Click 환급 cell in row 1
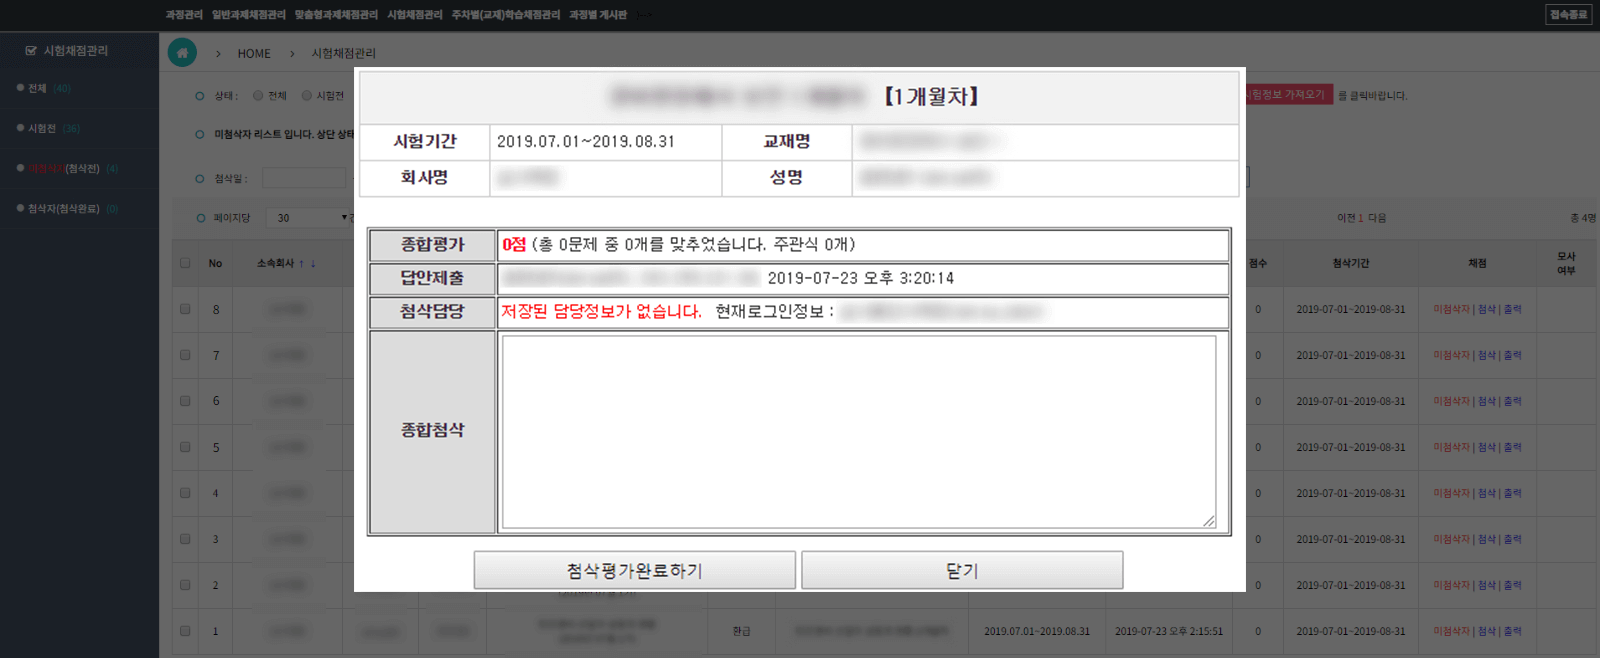Screen dimensions: 1600x658 coord(741,632)
